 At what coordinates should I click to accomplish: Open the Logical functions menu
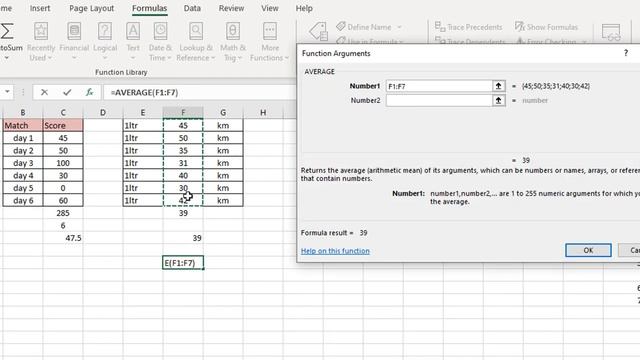[105, 42]
